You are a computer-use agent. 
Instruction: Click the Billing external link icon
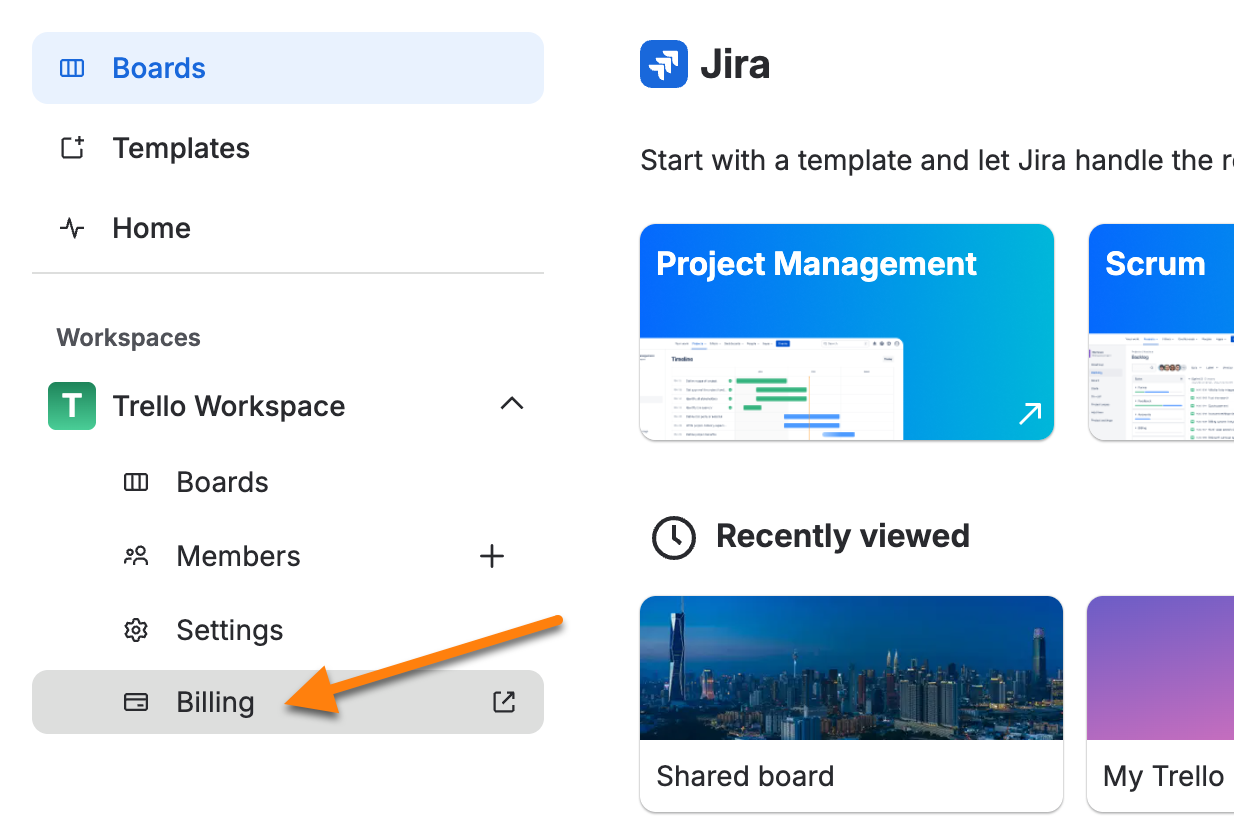(505, 702)
